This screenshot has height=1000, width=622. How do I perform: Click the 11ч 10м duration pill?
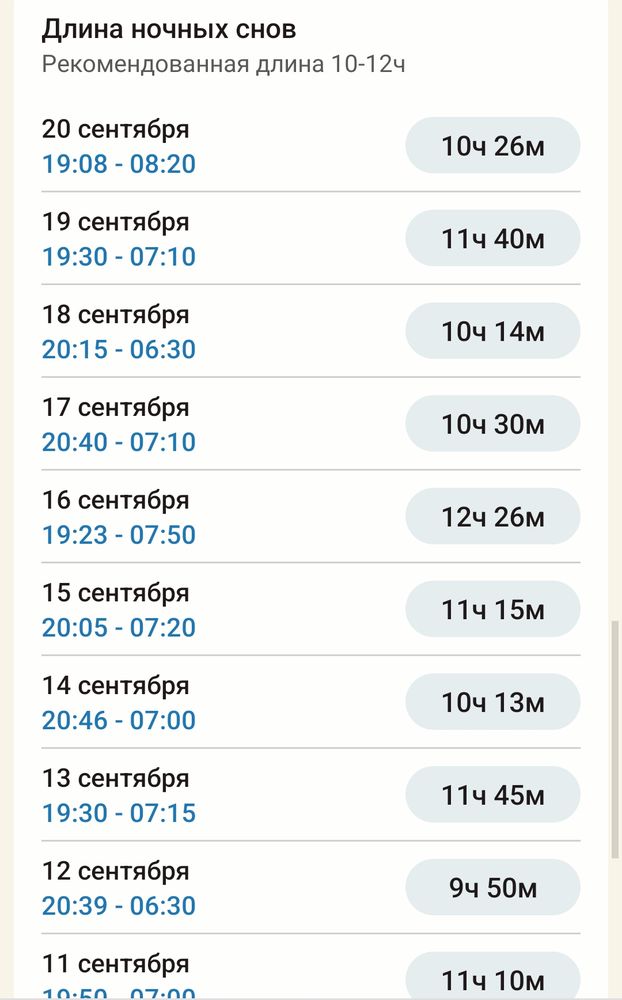[x=492, y=979]
